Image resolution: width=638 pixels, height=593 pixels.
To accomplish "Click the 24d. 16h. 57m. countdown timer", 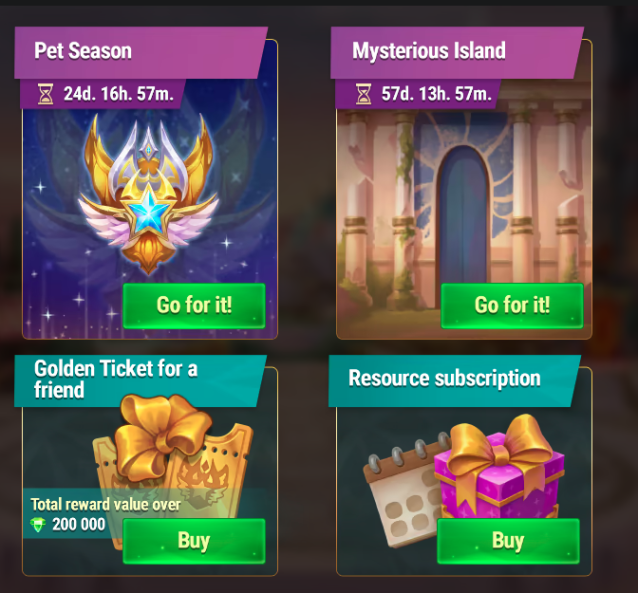I will click(118, 94).
